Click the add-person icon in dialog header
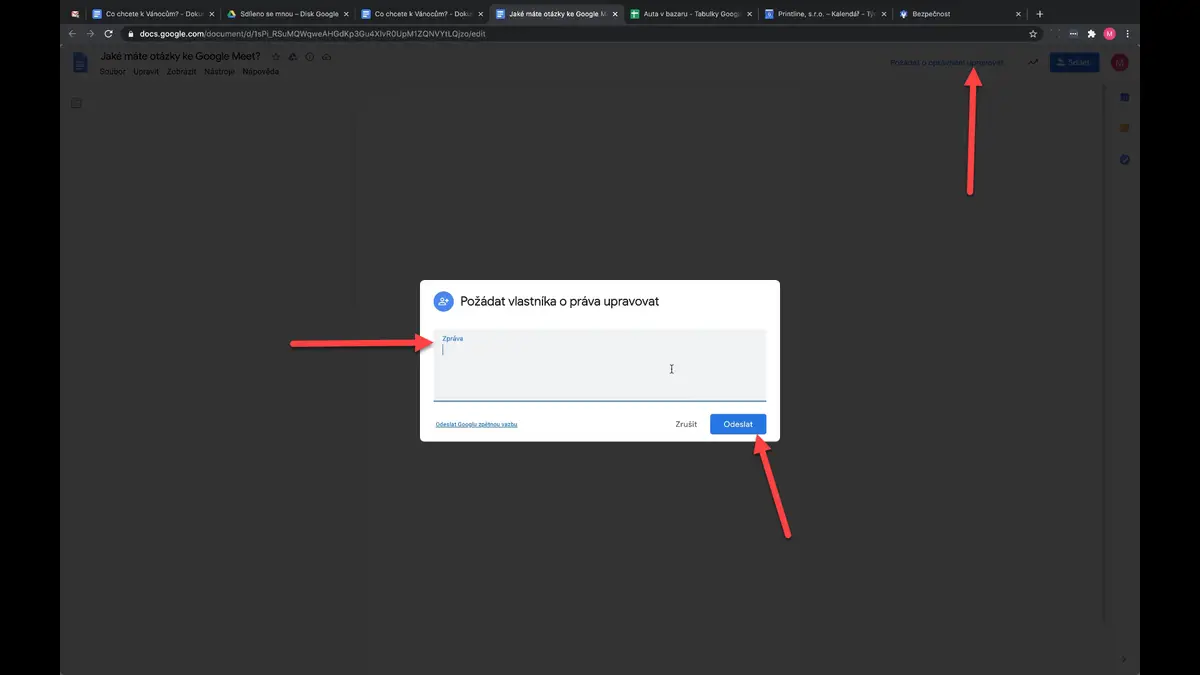1200x675 pixels. 443,301
